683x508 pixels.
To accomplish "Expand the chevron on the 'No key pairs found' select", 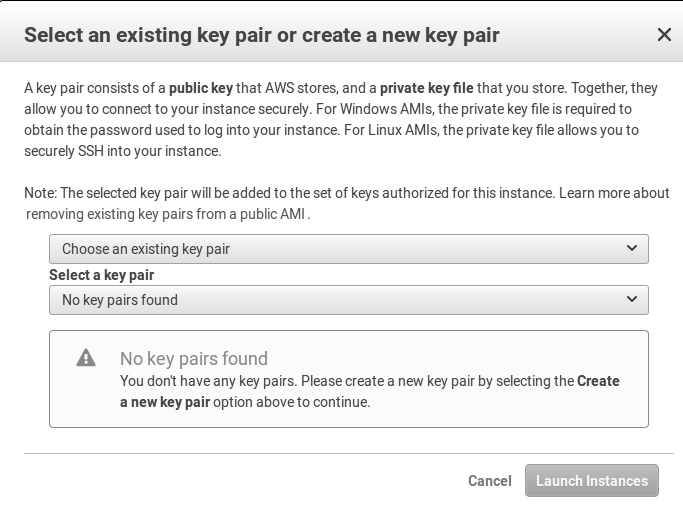I will pos(632,299).
